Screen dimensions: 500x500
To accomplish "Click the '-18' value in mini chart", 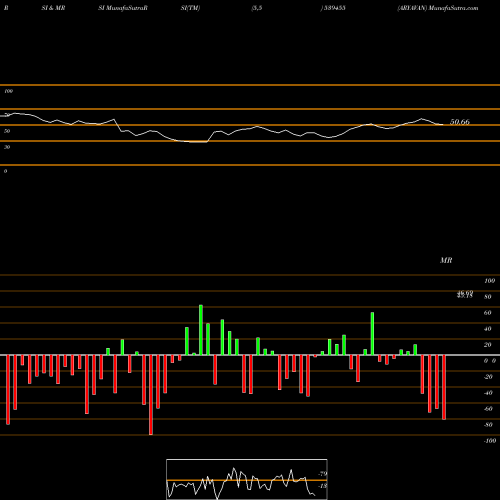I will pos(322,486).
